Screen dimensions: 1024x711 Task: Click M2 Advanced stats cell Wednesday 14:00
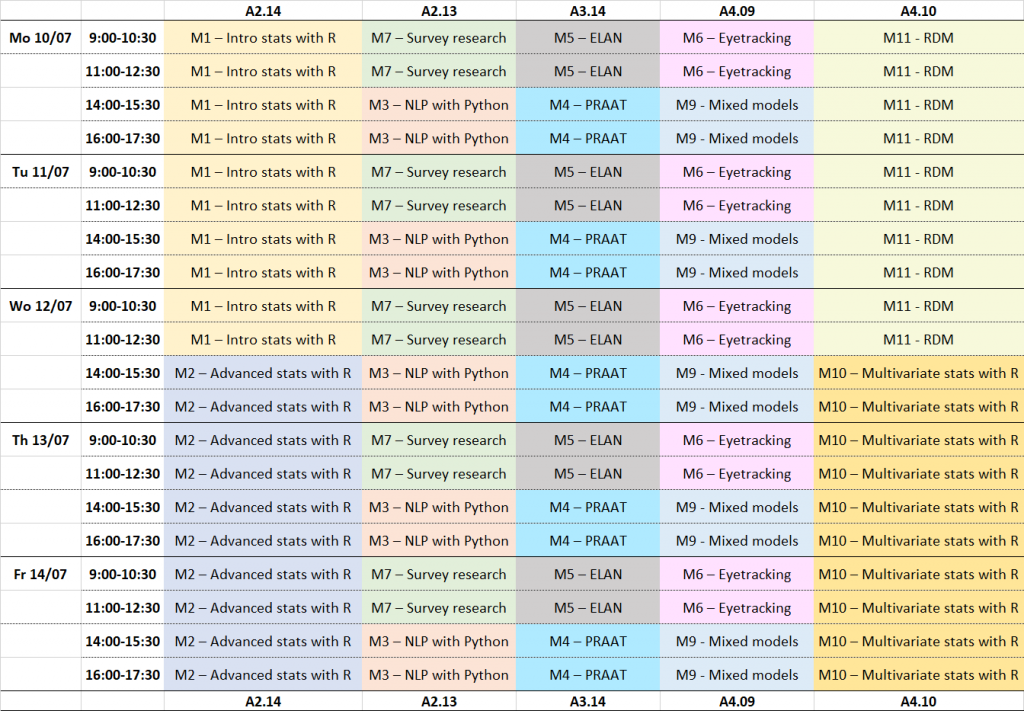click(263, 373)
